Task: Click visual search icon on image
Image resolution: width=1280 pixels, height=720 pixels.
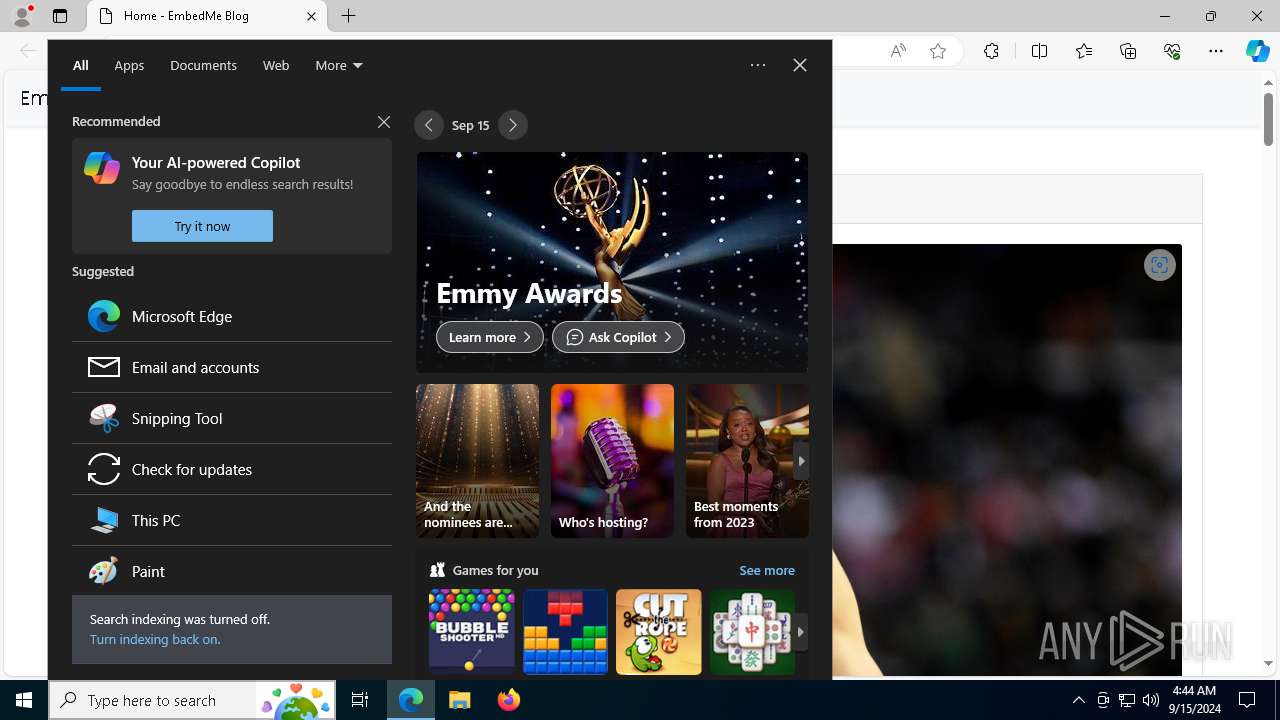Action: (x=1159, y=265)
